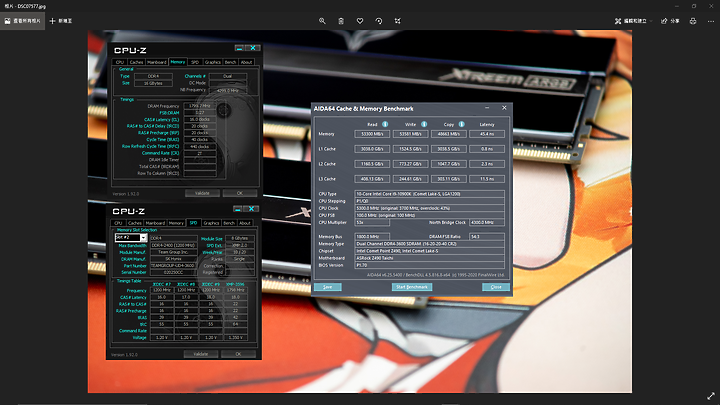The width and height of the screenshot is (720, 405).
Task: Close the upper CPU-Z window with X
Action: coord(253,48)
